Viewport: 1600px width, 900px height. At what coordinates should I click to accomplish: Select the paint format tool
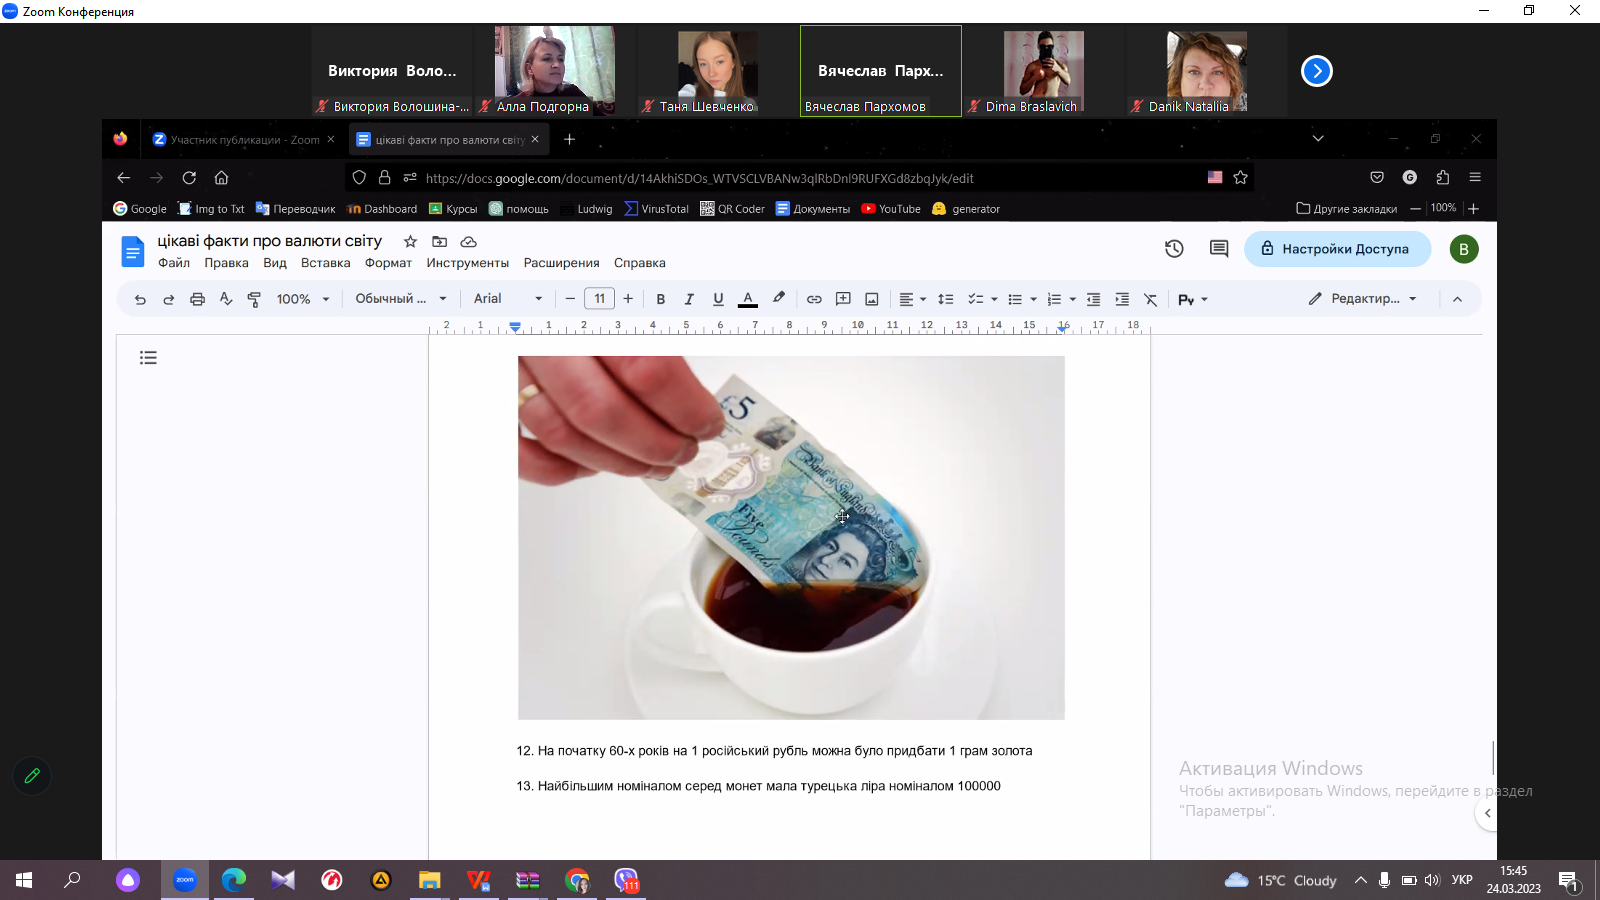click(254, 299)
